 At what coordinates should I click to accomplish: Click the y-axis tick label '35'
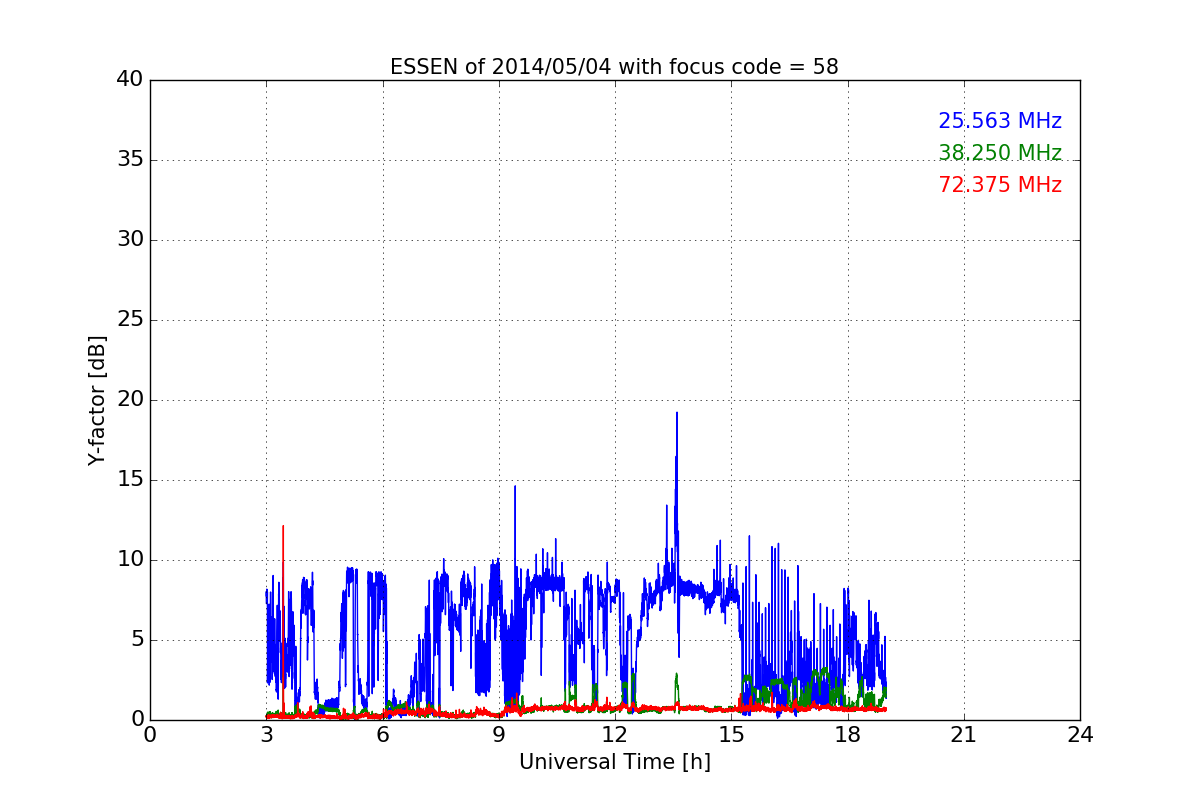pos(130,160)
